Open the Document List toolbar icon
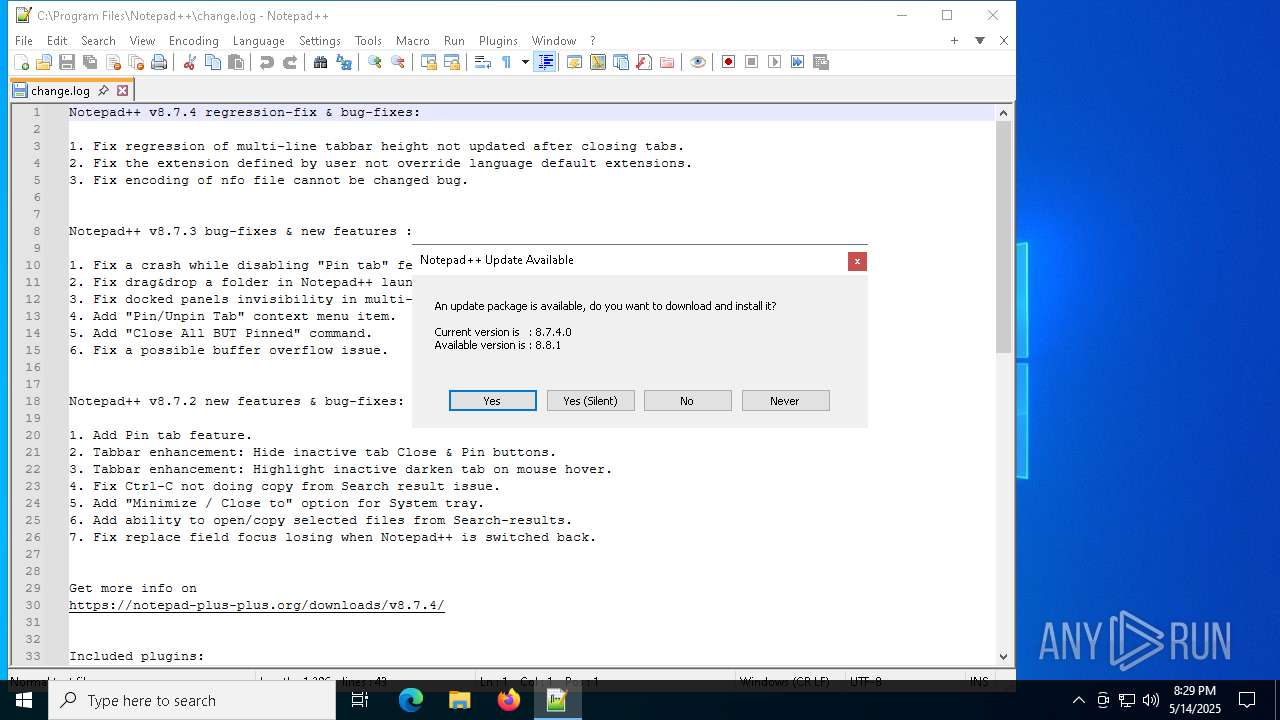This screenshot has width=1280, height=720. pos(621,62)
